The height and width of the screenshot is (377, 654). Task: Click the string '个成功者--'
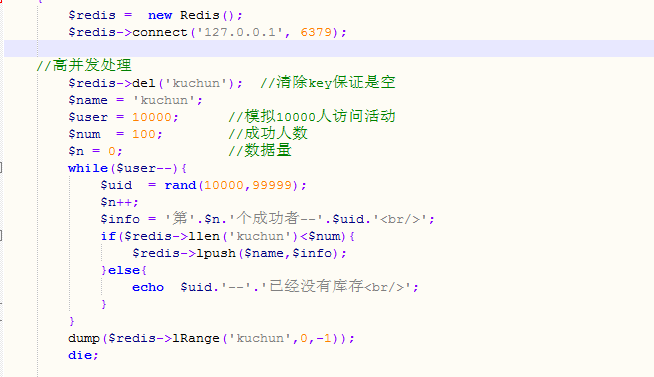point(276,219)
